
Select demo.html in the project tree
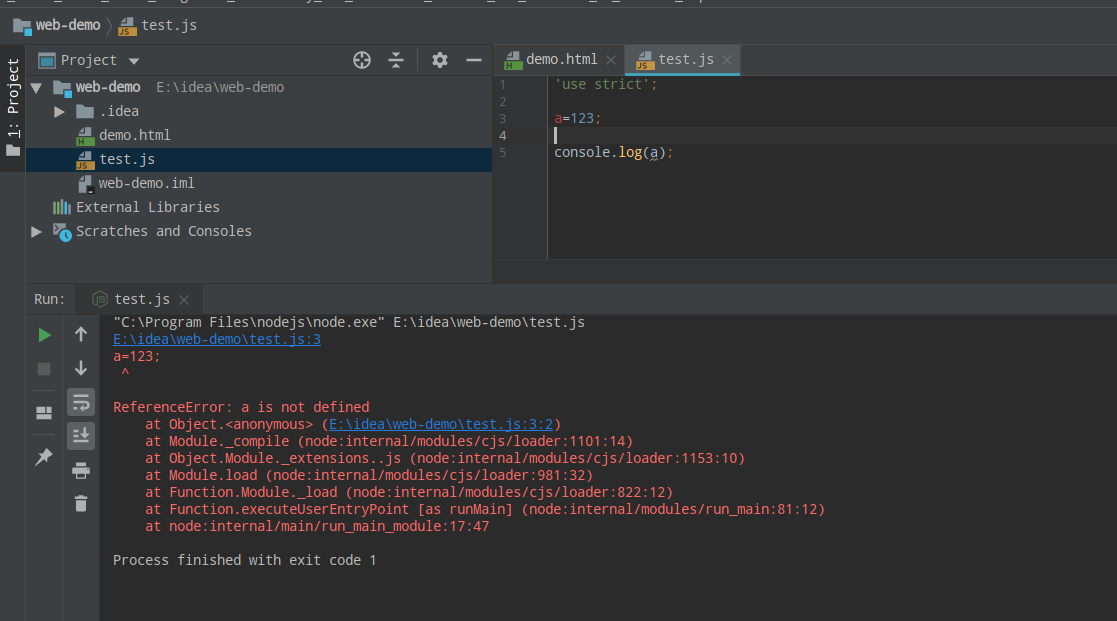click(x=134, y=135)
